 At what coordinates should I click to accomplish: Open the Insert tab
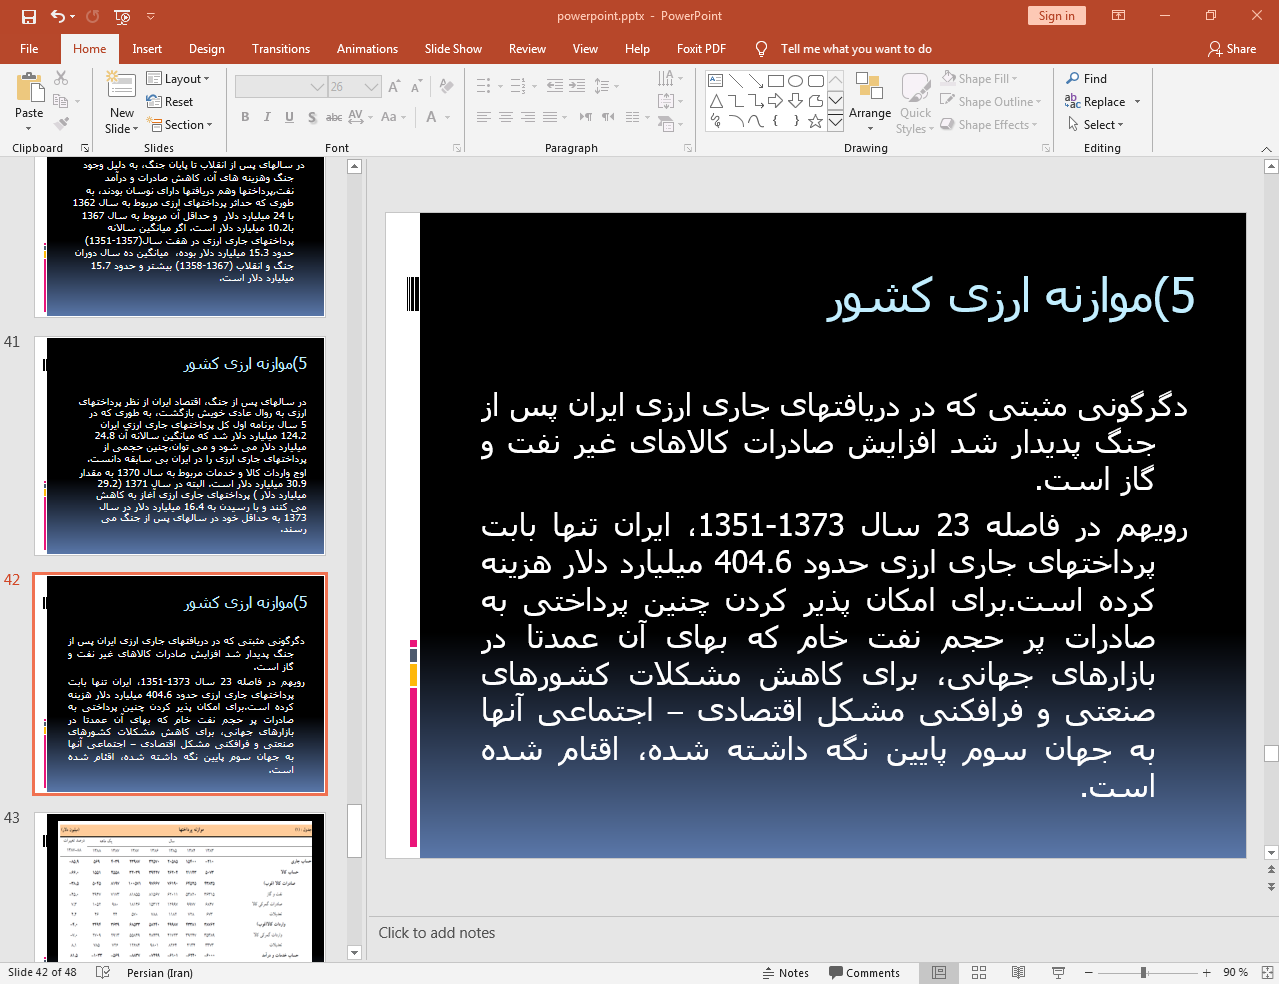coord(147,49)
